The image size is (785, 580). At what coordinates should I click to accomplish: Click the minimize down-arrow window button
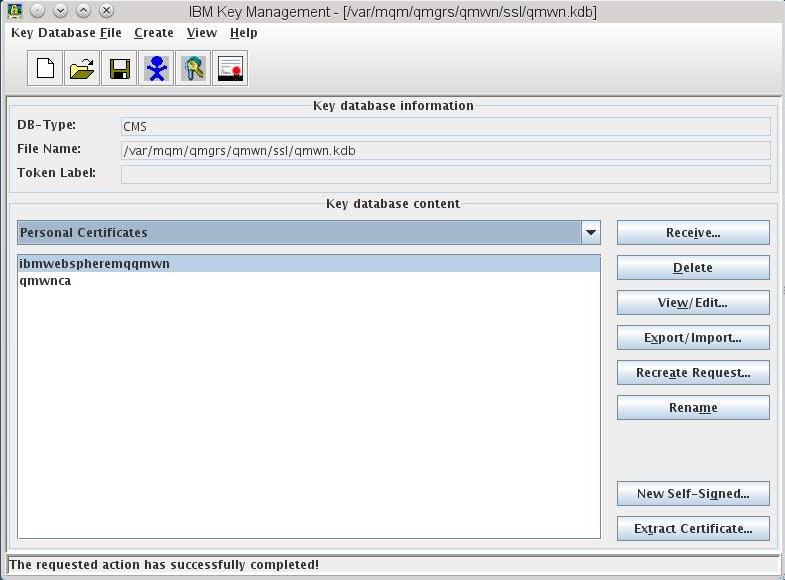click(61, 11)
